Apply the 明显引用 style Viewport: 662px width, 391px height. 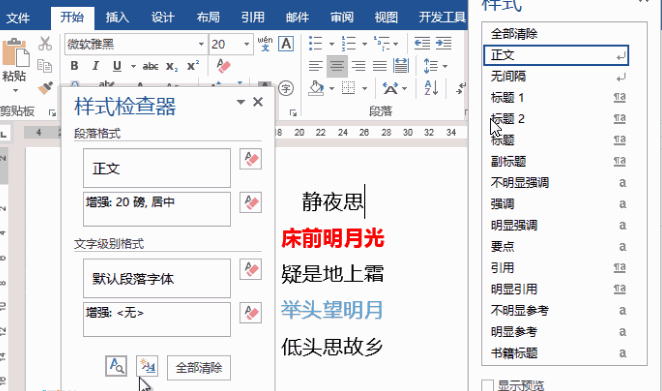556,289
